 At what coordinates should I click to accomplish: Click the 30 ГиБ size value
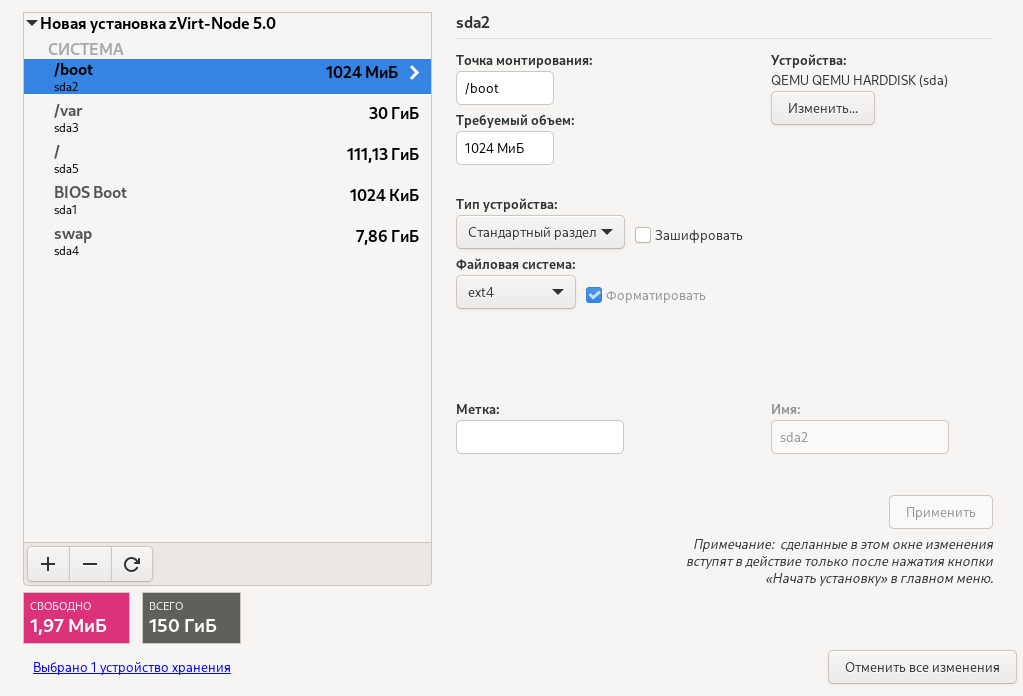[x=393, y=113]
